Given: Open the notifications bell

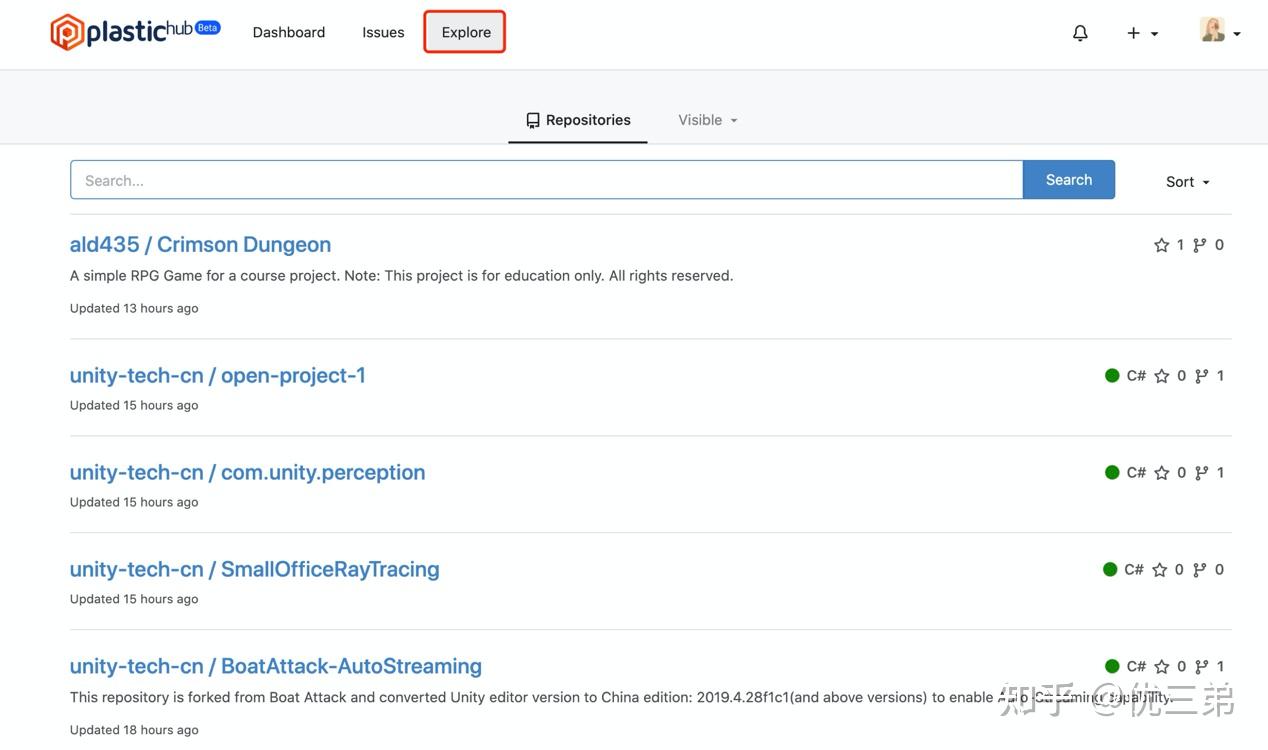Looking at the screenshot, I should (1080, 33).
